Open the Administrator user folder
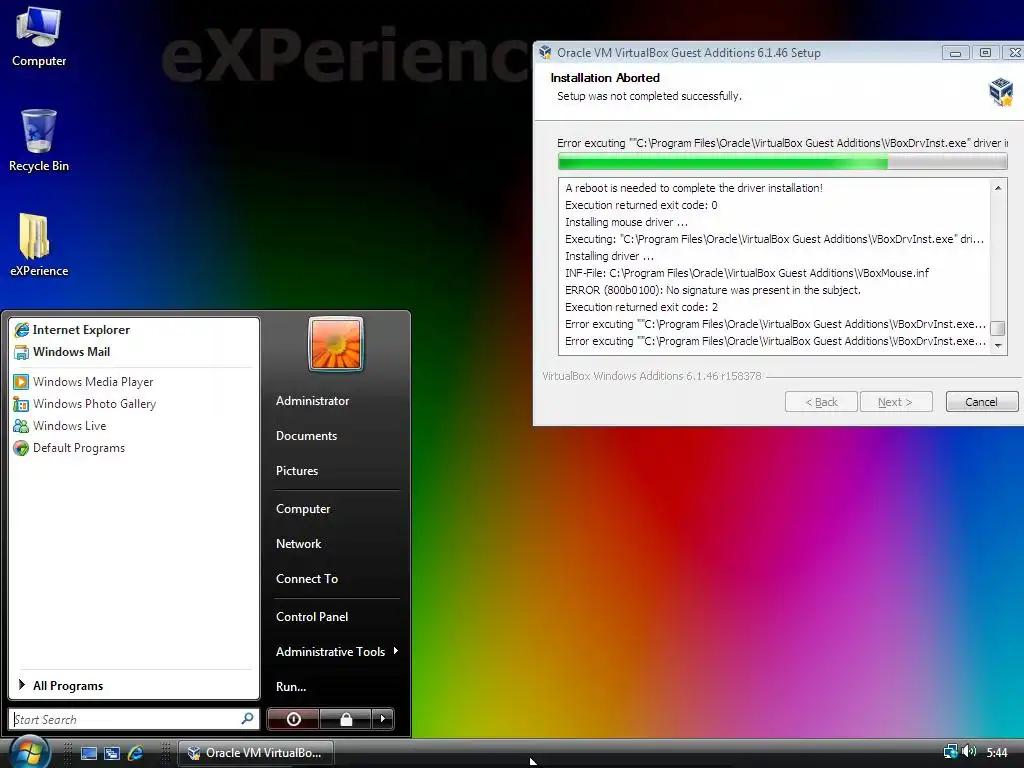Screen dimensions: 1024x768 pos(312,401)
